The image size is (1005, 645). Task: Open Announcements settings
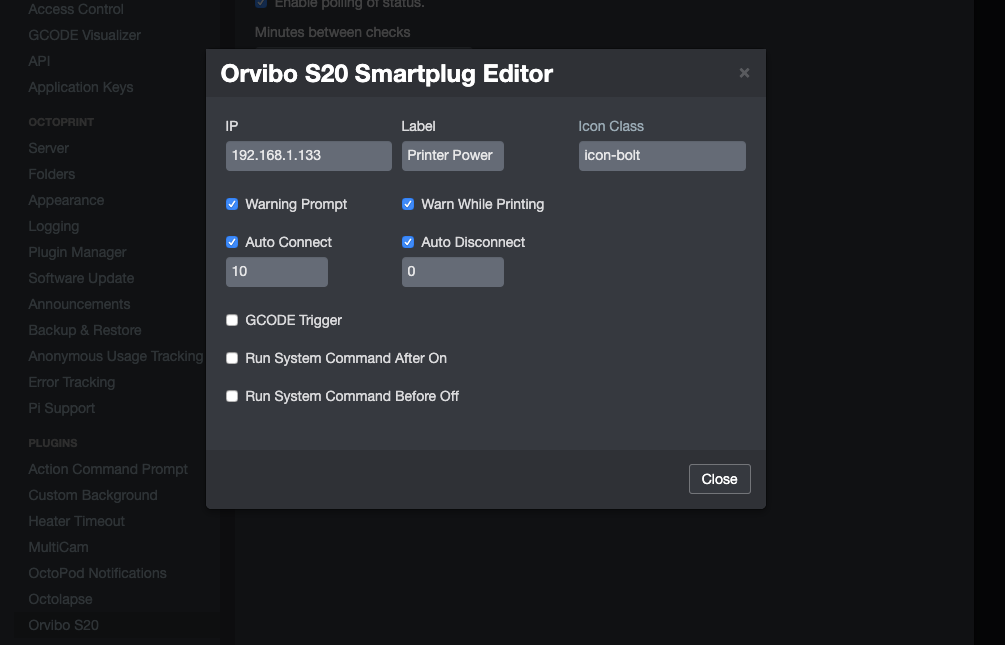(x=79, y=305)
